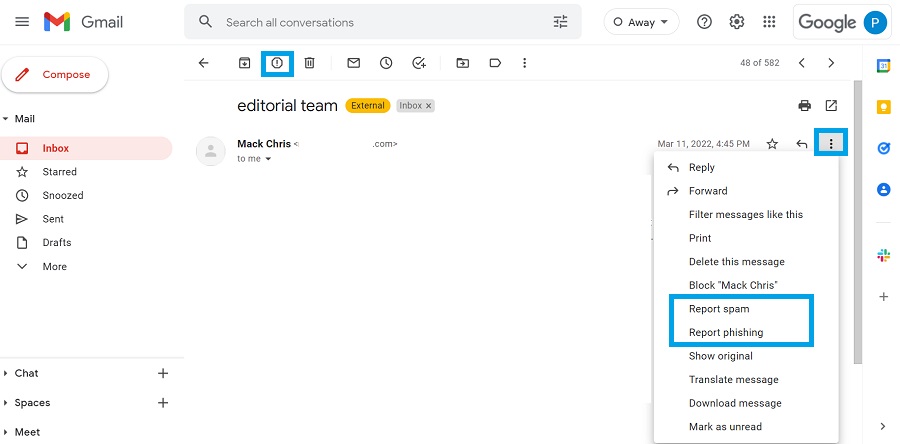900x444 pixels.
Task: Create a new space plus button
Action: click(163, 403)
